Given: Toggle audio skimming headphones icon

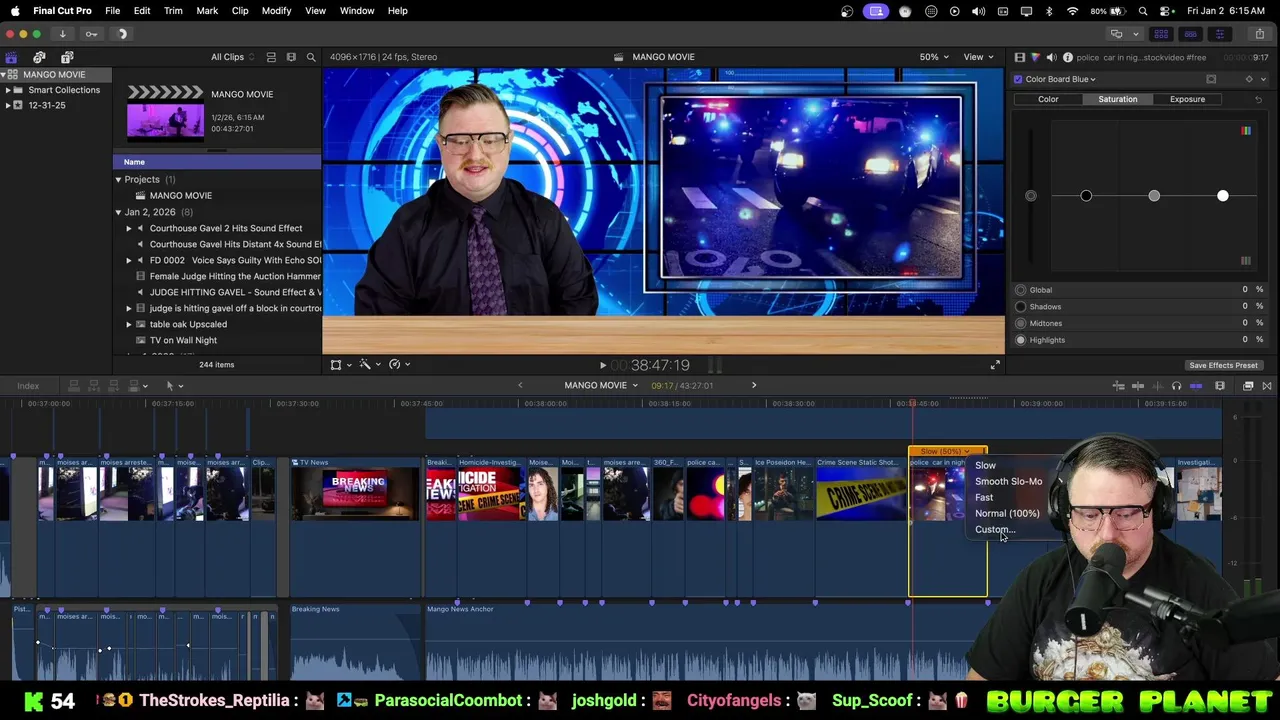Looking at the screenshot, I should coord(1177,386).
